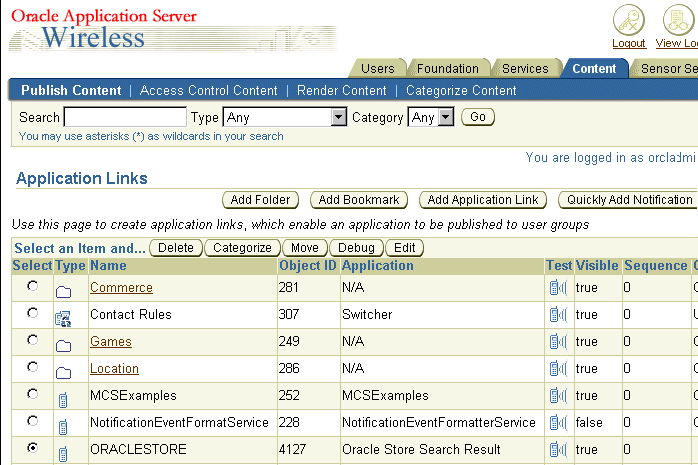Open the Type dropdown
698x465 pixels.
coord(285,117)
